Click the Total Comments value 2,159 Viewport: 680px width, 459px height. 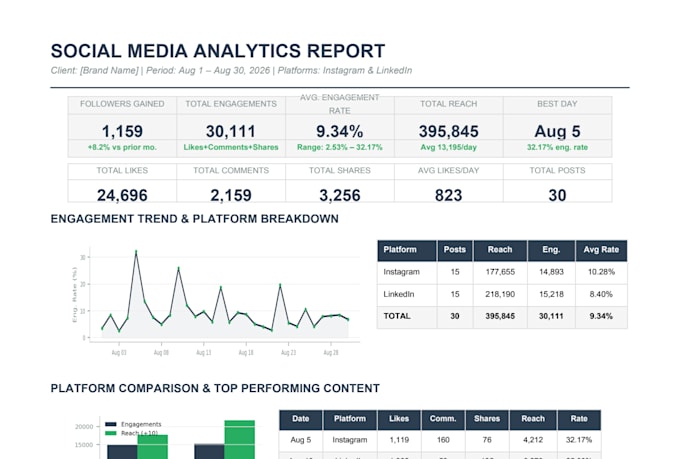231,195
